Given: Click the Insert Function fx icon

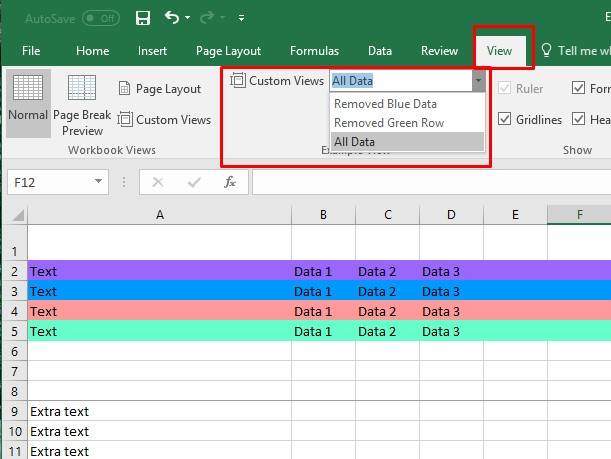Looking at the screenshot, I should 230,182.
